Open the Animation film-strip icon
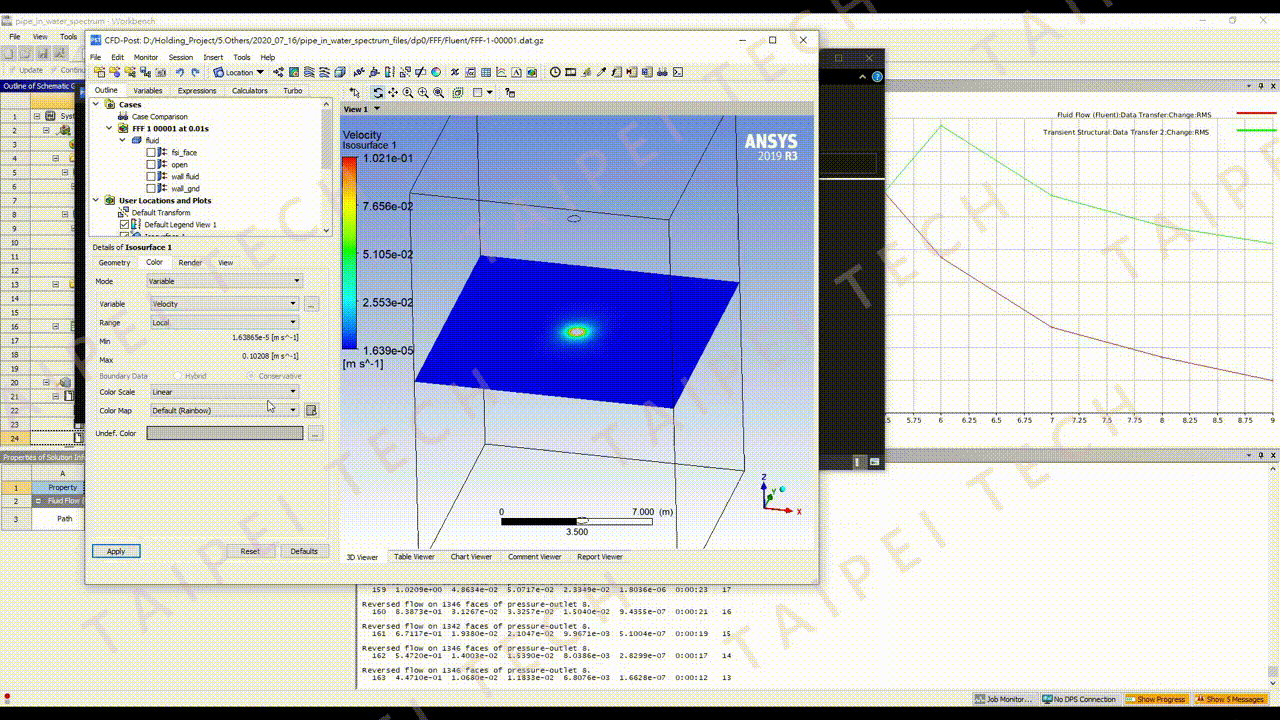Screen dimensions: 1280x720 570,72
